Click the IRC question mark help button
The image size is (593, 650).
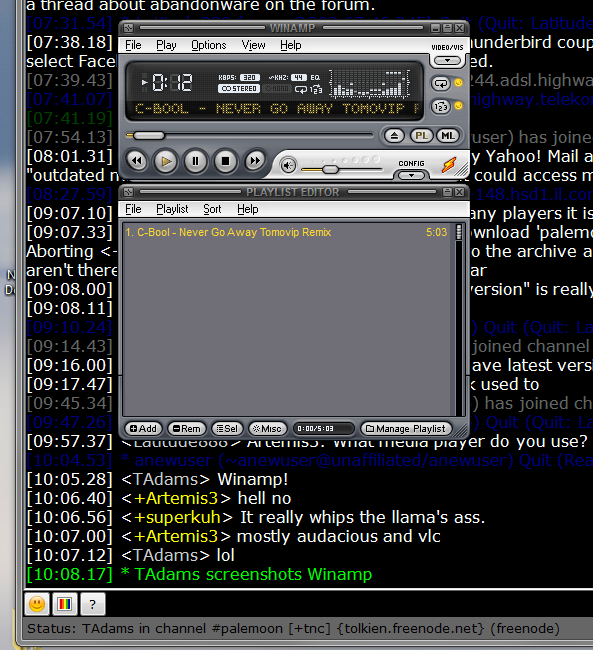[x=92, y=604]
